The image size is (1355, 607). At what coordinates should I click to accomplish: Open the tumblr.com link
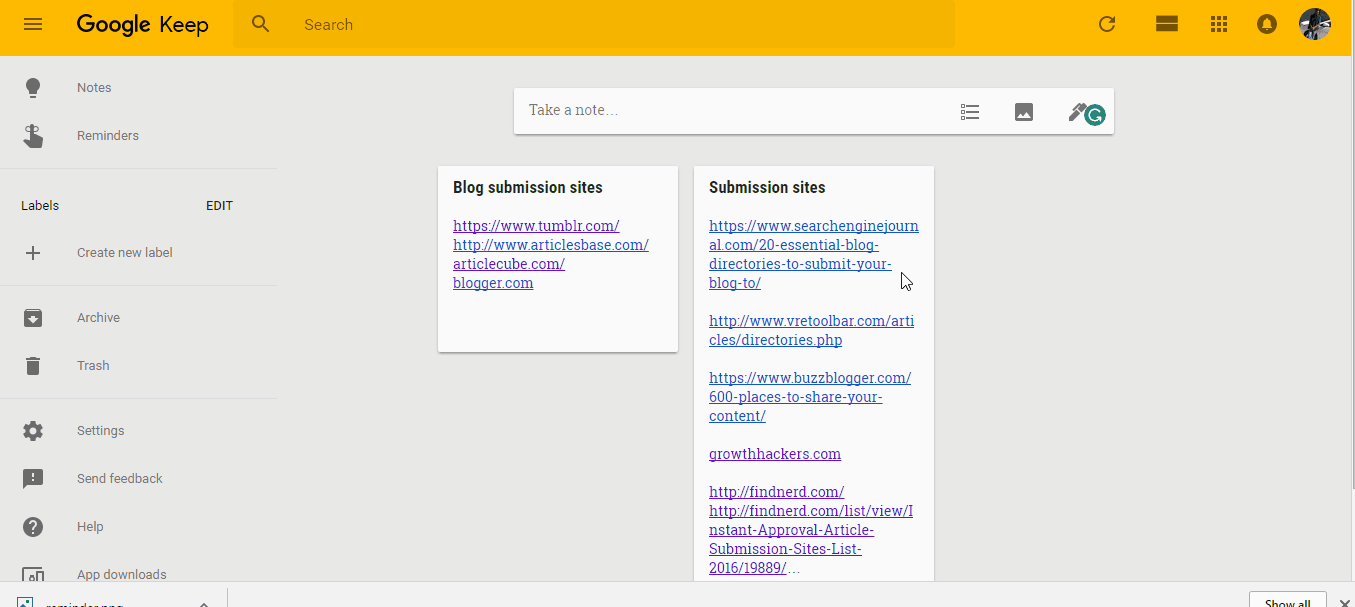536,226
